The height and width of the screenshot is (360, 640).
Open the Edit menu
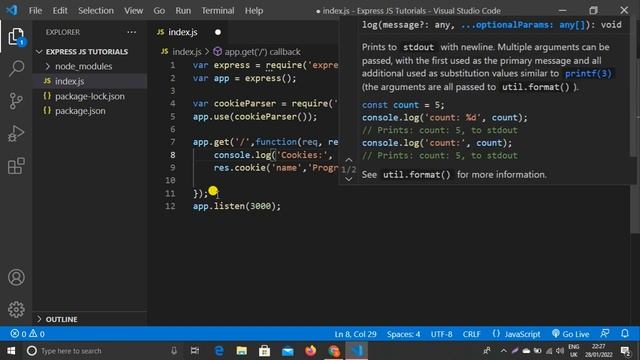coord(60,11)
